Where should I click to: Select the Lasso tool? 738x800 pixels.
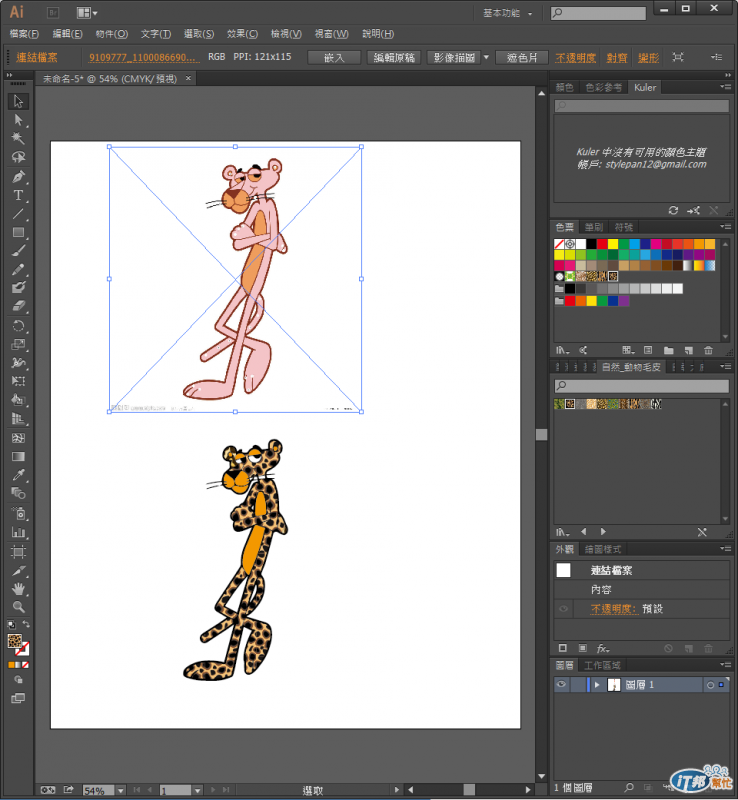tap(18, 157)
